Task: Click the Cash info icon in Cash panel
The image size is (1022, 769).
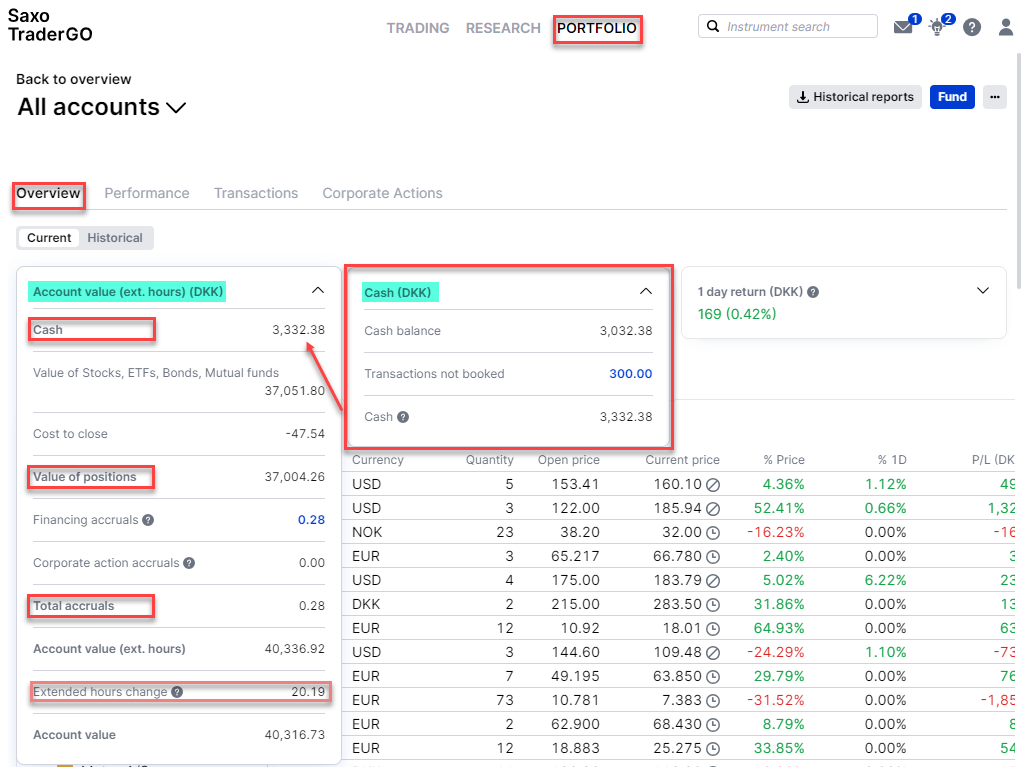Action: tap(403, 417)
